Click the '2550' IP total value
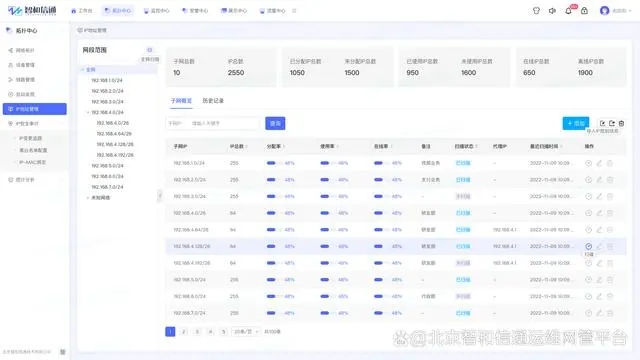 [x=236, y=73]
